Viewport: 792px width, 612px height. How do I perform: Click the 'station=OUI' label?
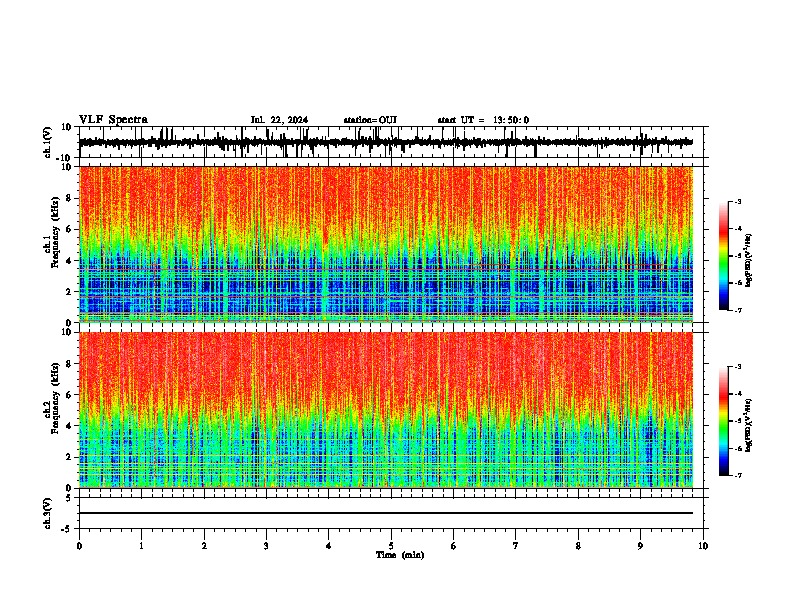pyautogui.click(x=370, y=120)
